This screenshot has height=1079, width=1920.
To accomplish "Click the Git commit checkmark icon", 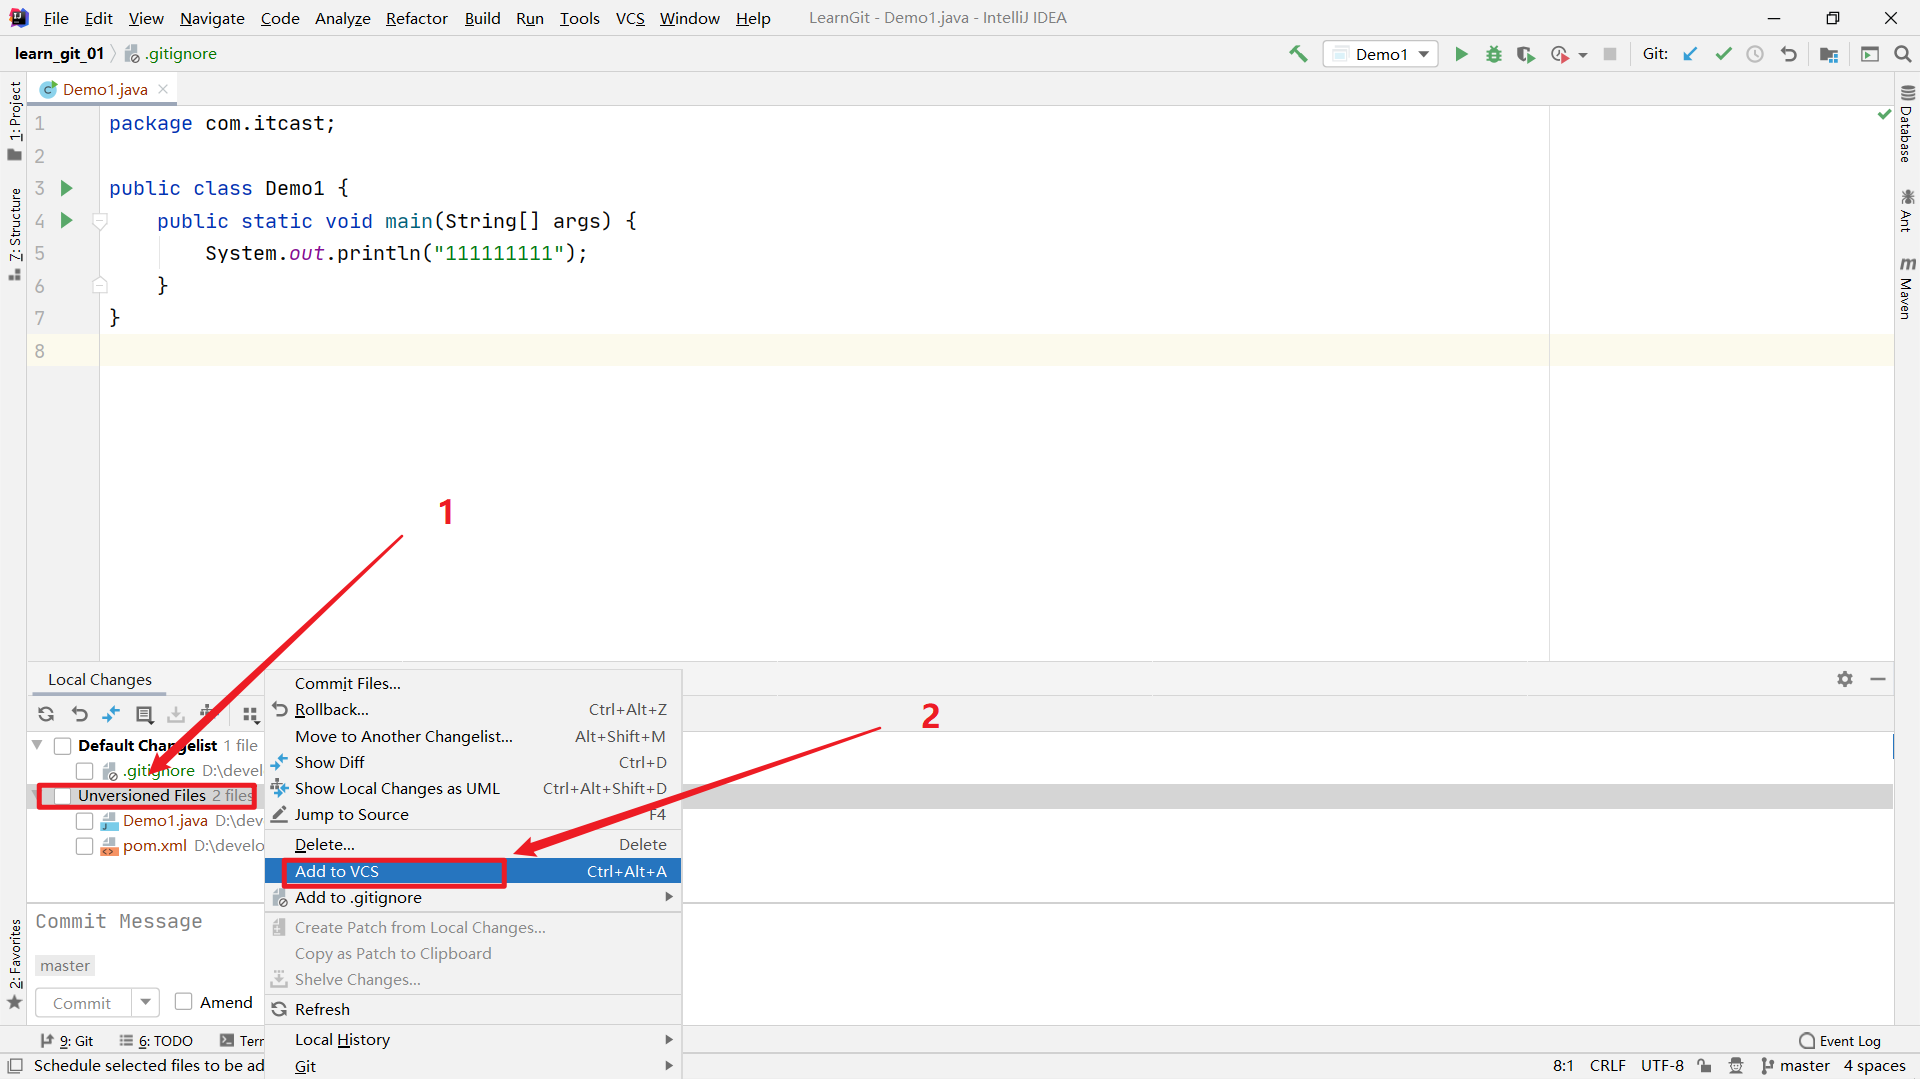I will click(x=1723, y=54).
